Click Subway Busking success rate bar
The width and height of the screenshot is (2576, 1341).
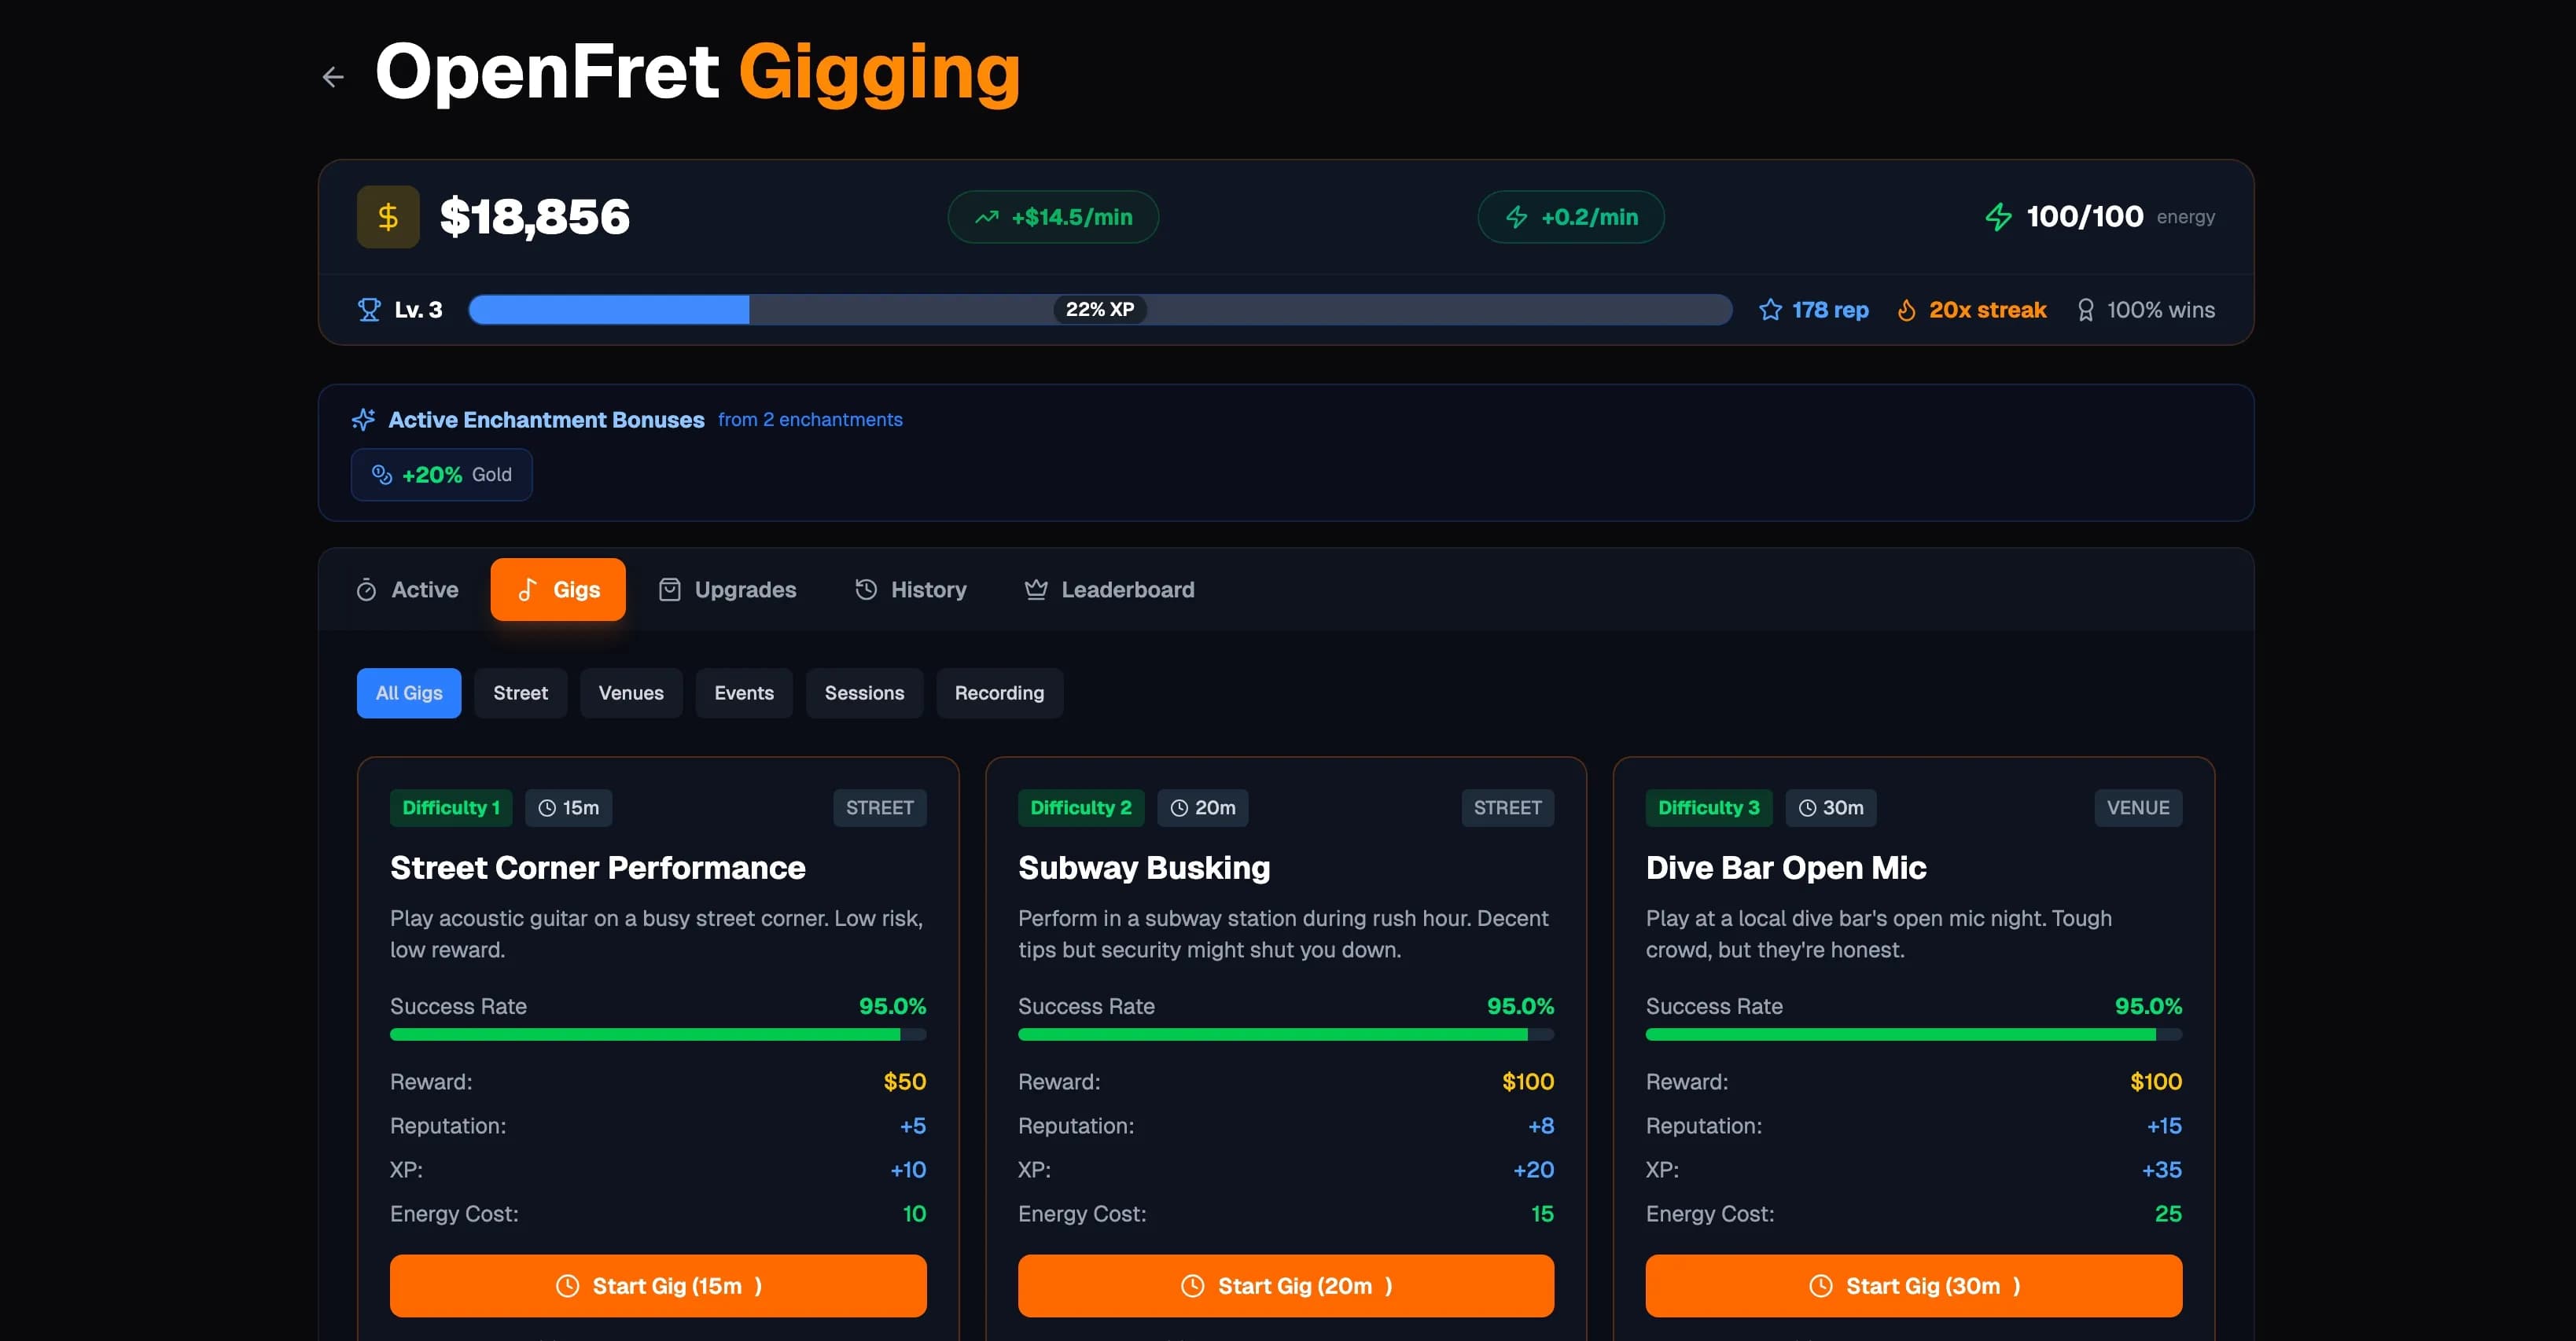coord(1286,1035)
